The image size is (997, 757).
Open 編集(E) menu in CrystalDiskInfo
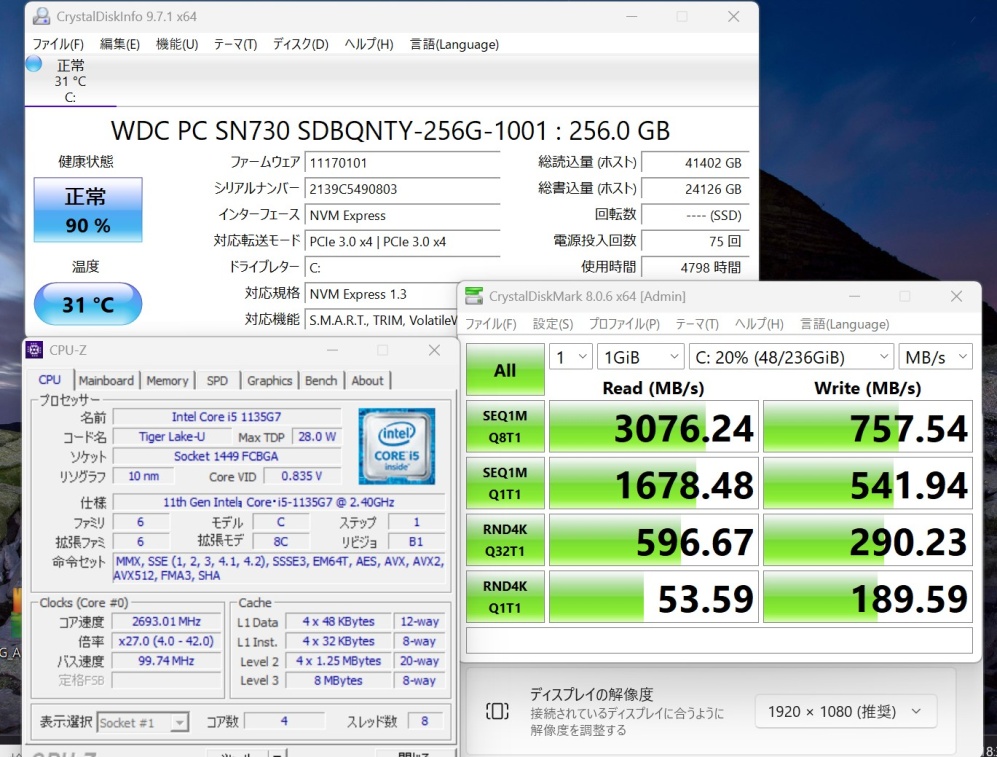(x=120, y=44)
